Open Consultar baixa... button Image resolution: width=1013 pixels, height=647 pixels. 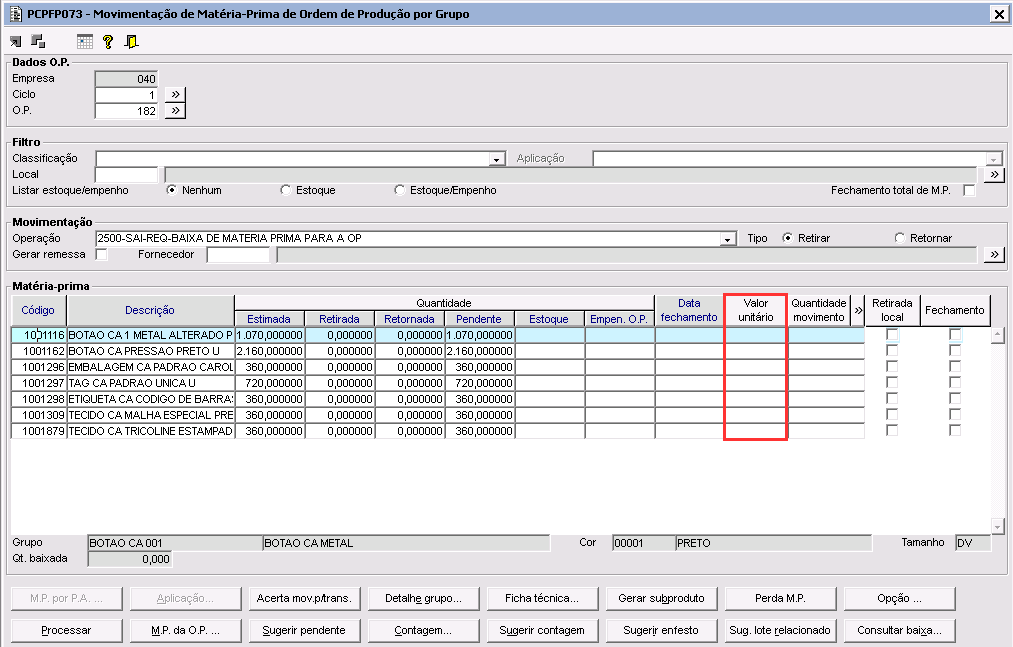[899, 630]
